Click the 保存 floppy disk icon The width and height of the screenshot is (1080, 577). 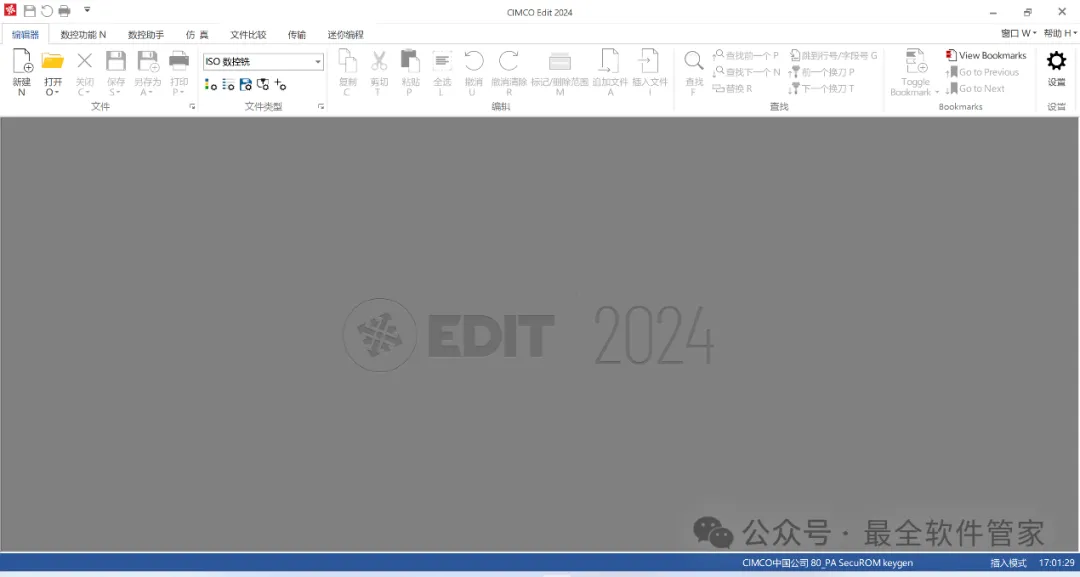[116, 61]
